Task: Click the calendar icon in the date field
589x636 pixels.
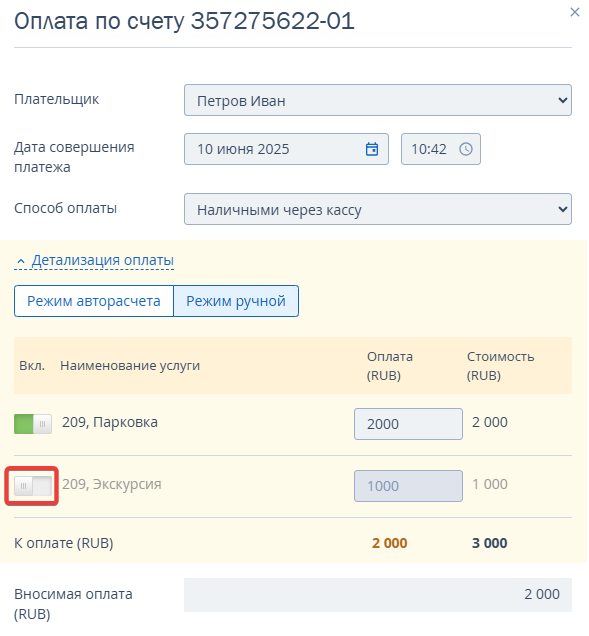Action: (x=372, y=149)
